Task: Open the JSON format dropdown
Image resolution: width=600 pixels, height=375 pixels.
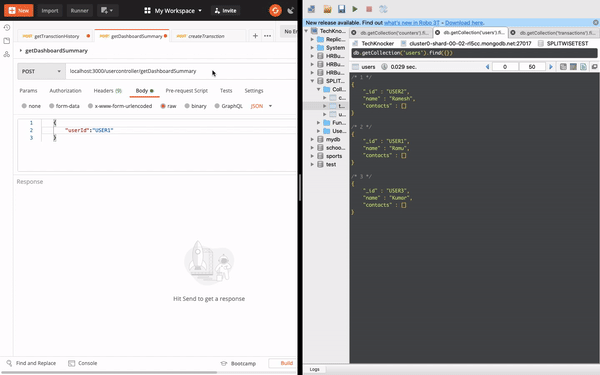Action: pyautogui.click(x=261, y=106)
